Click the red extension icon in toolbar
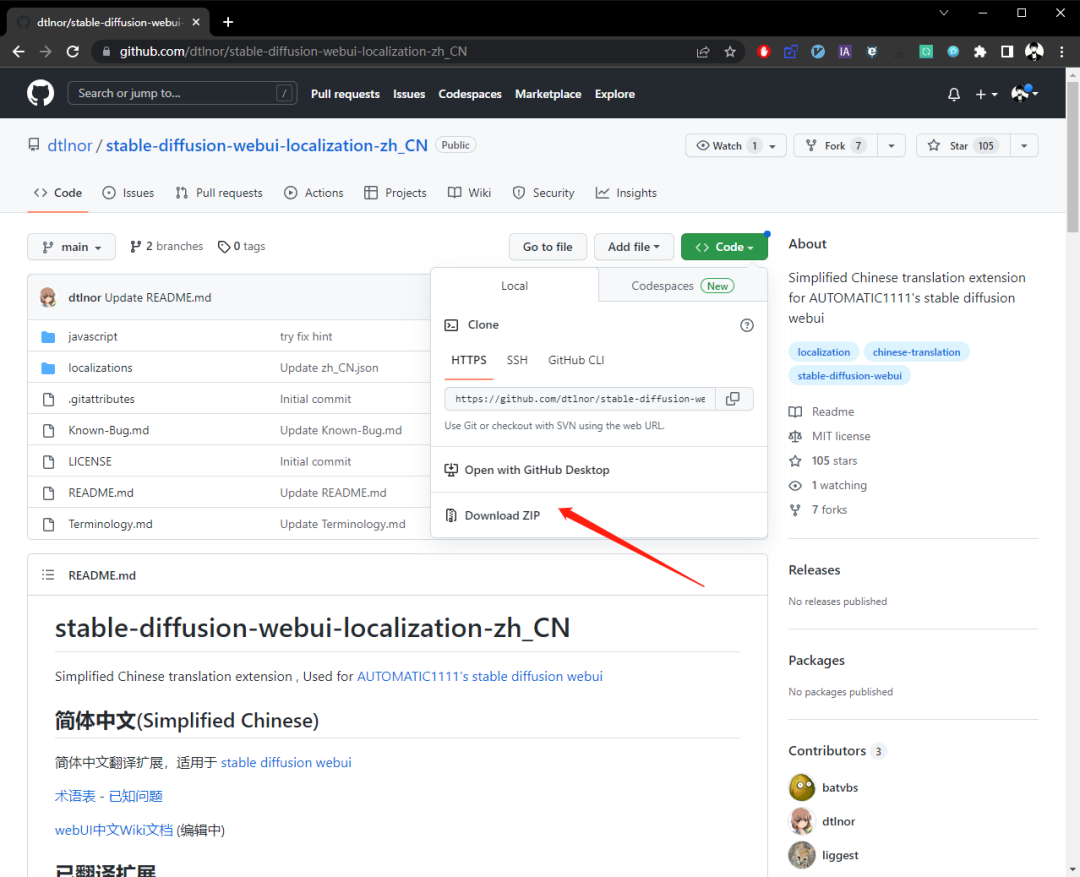 763,52
